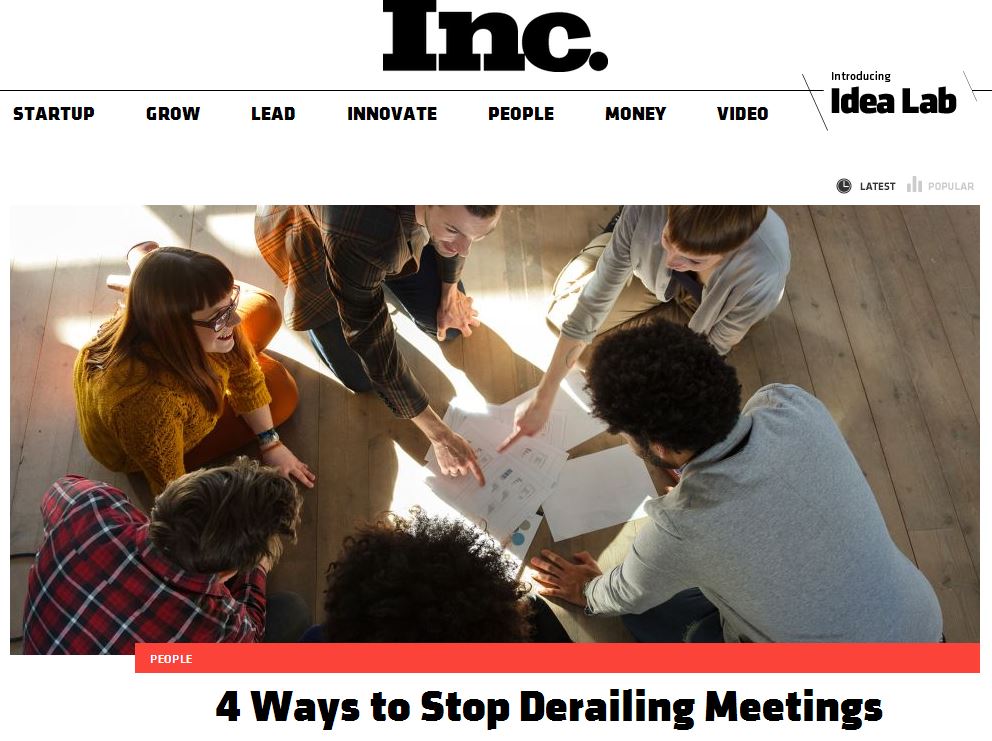Screen dimensions: 992x741
Task: Click the red category banner bar
Action: click(557, 658)
